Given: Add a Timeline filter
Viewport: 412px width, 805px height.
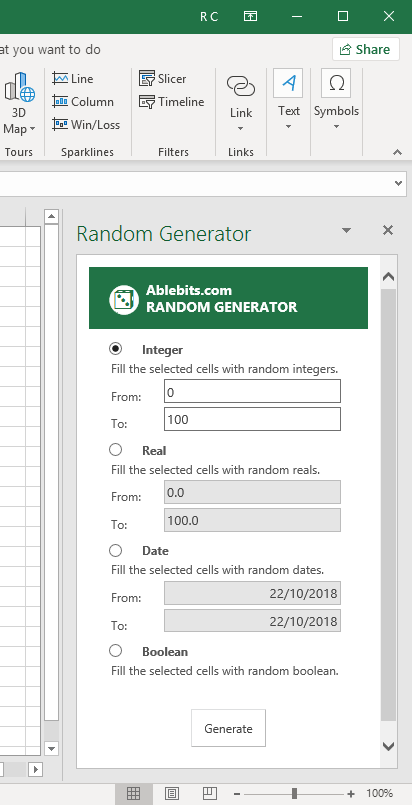Looking at the screenshot, I should (172, 102).
